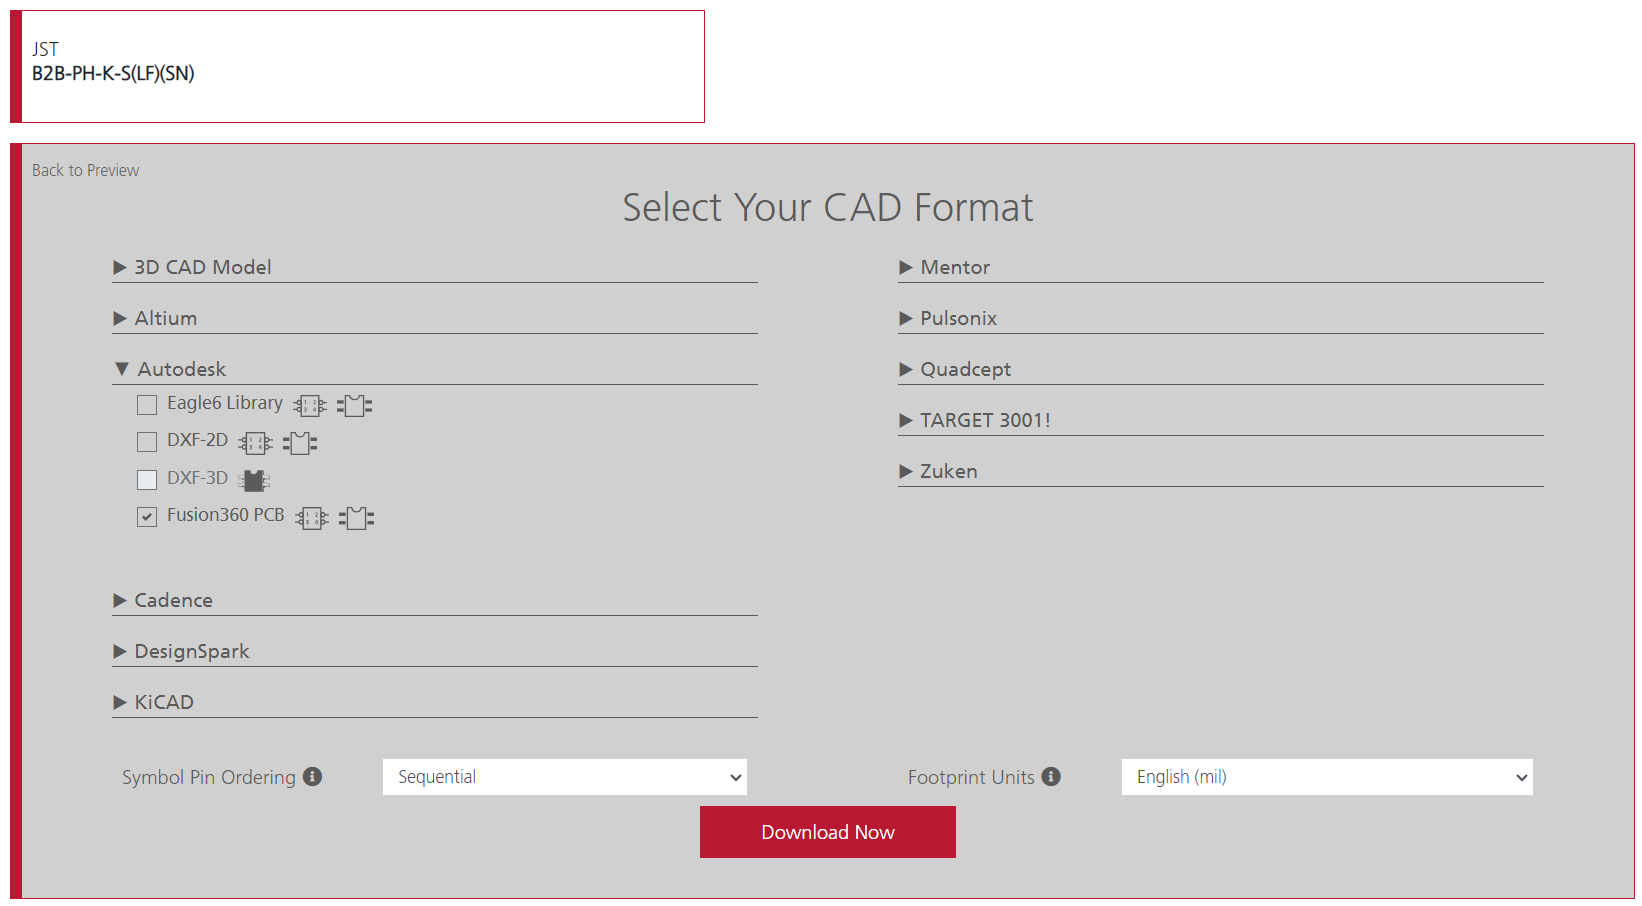Go back via Back to Preview link
Screen dimensions: 1642x906
[x=85, y=170]
